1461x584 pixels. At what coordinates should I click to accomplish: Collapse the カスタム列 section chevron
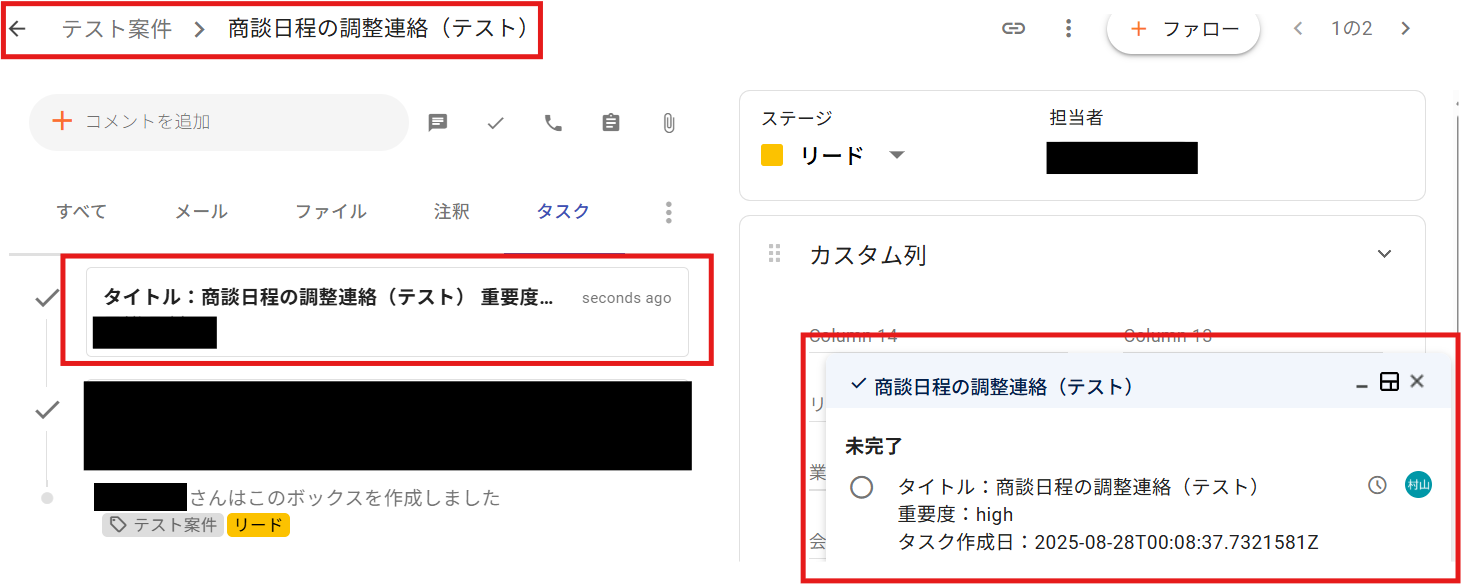click(x=1385, y=254)
